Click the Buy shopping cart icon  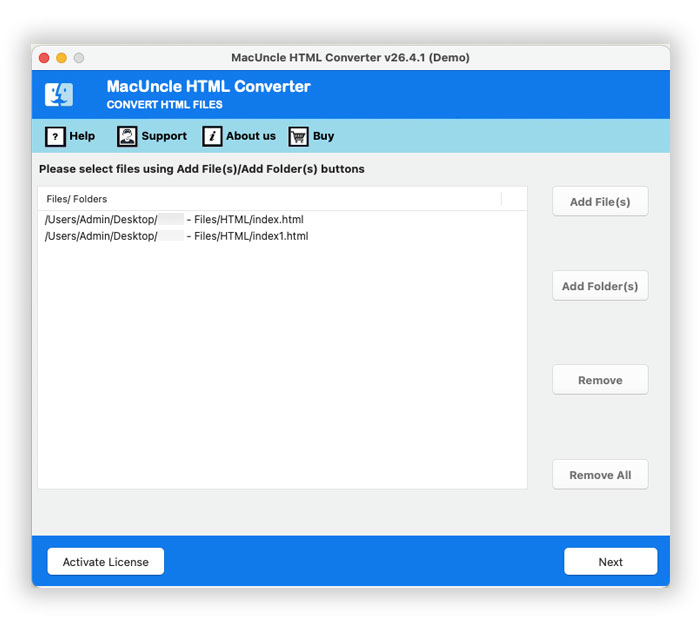(x=298, y=136)
